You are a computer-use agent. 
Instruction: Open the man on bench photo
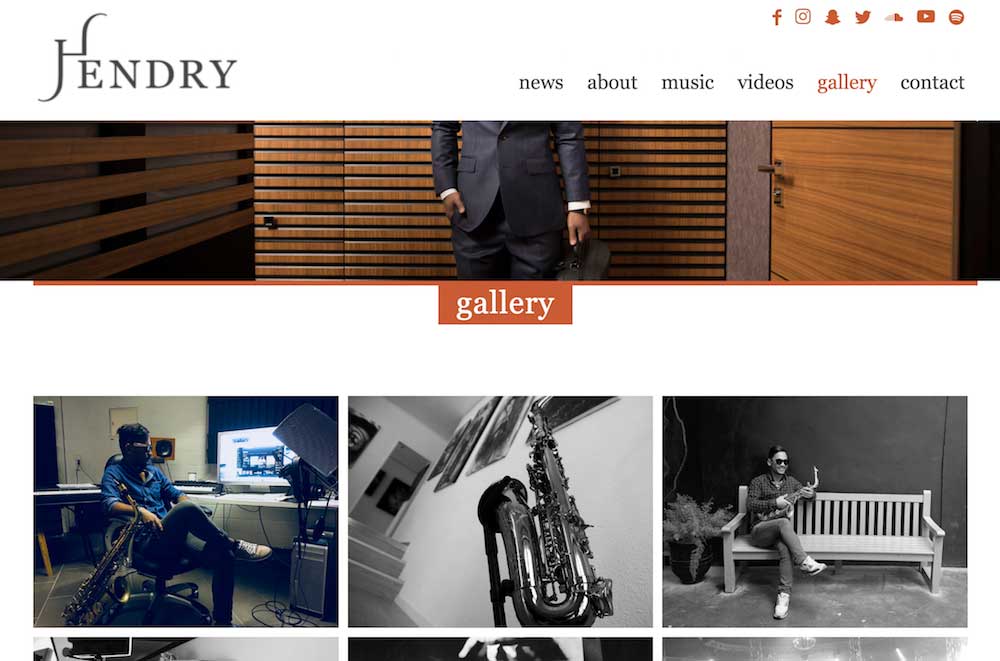coord(815,512)
